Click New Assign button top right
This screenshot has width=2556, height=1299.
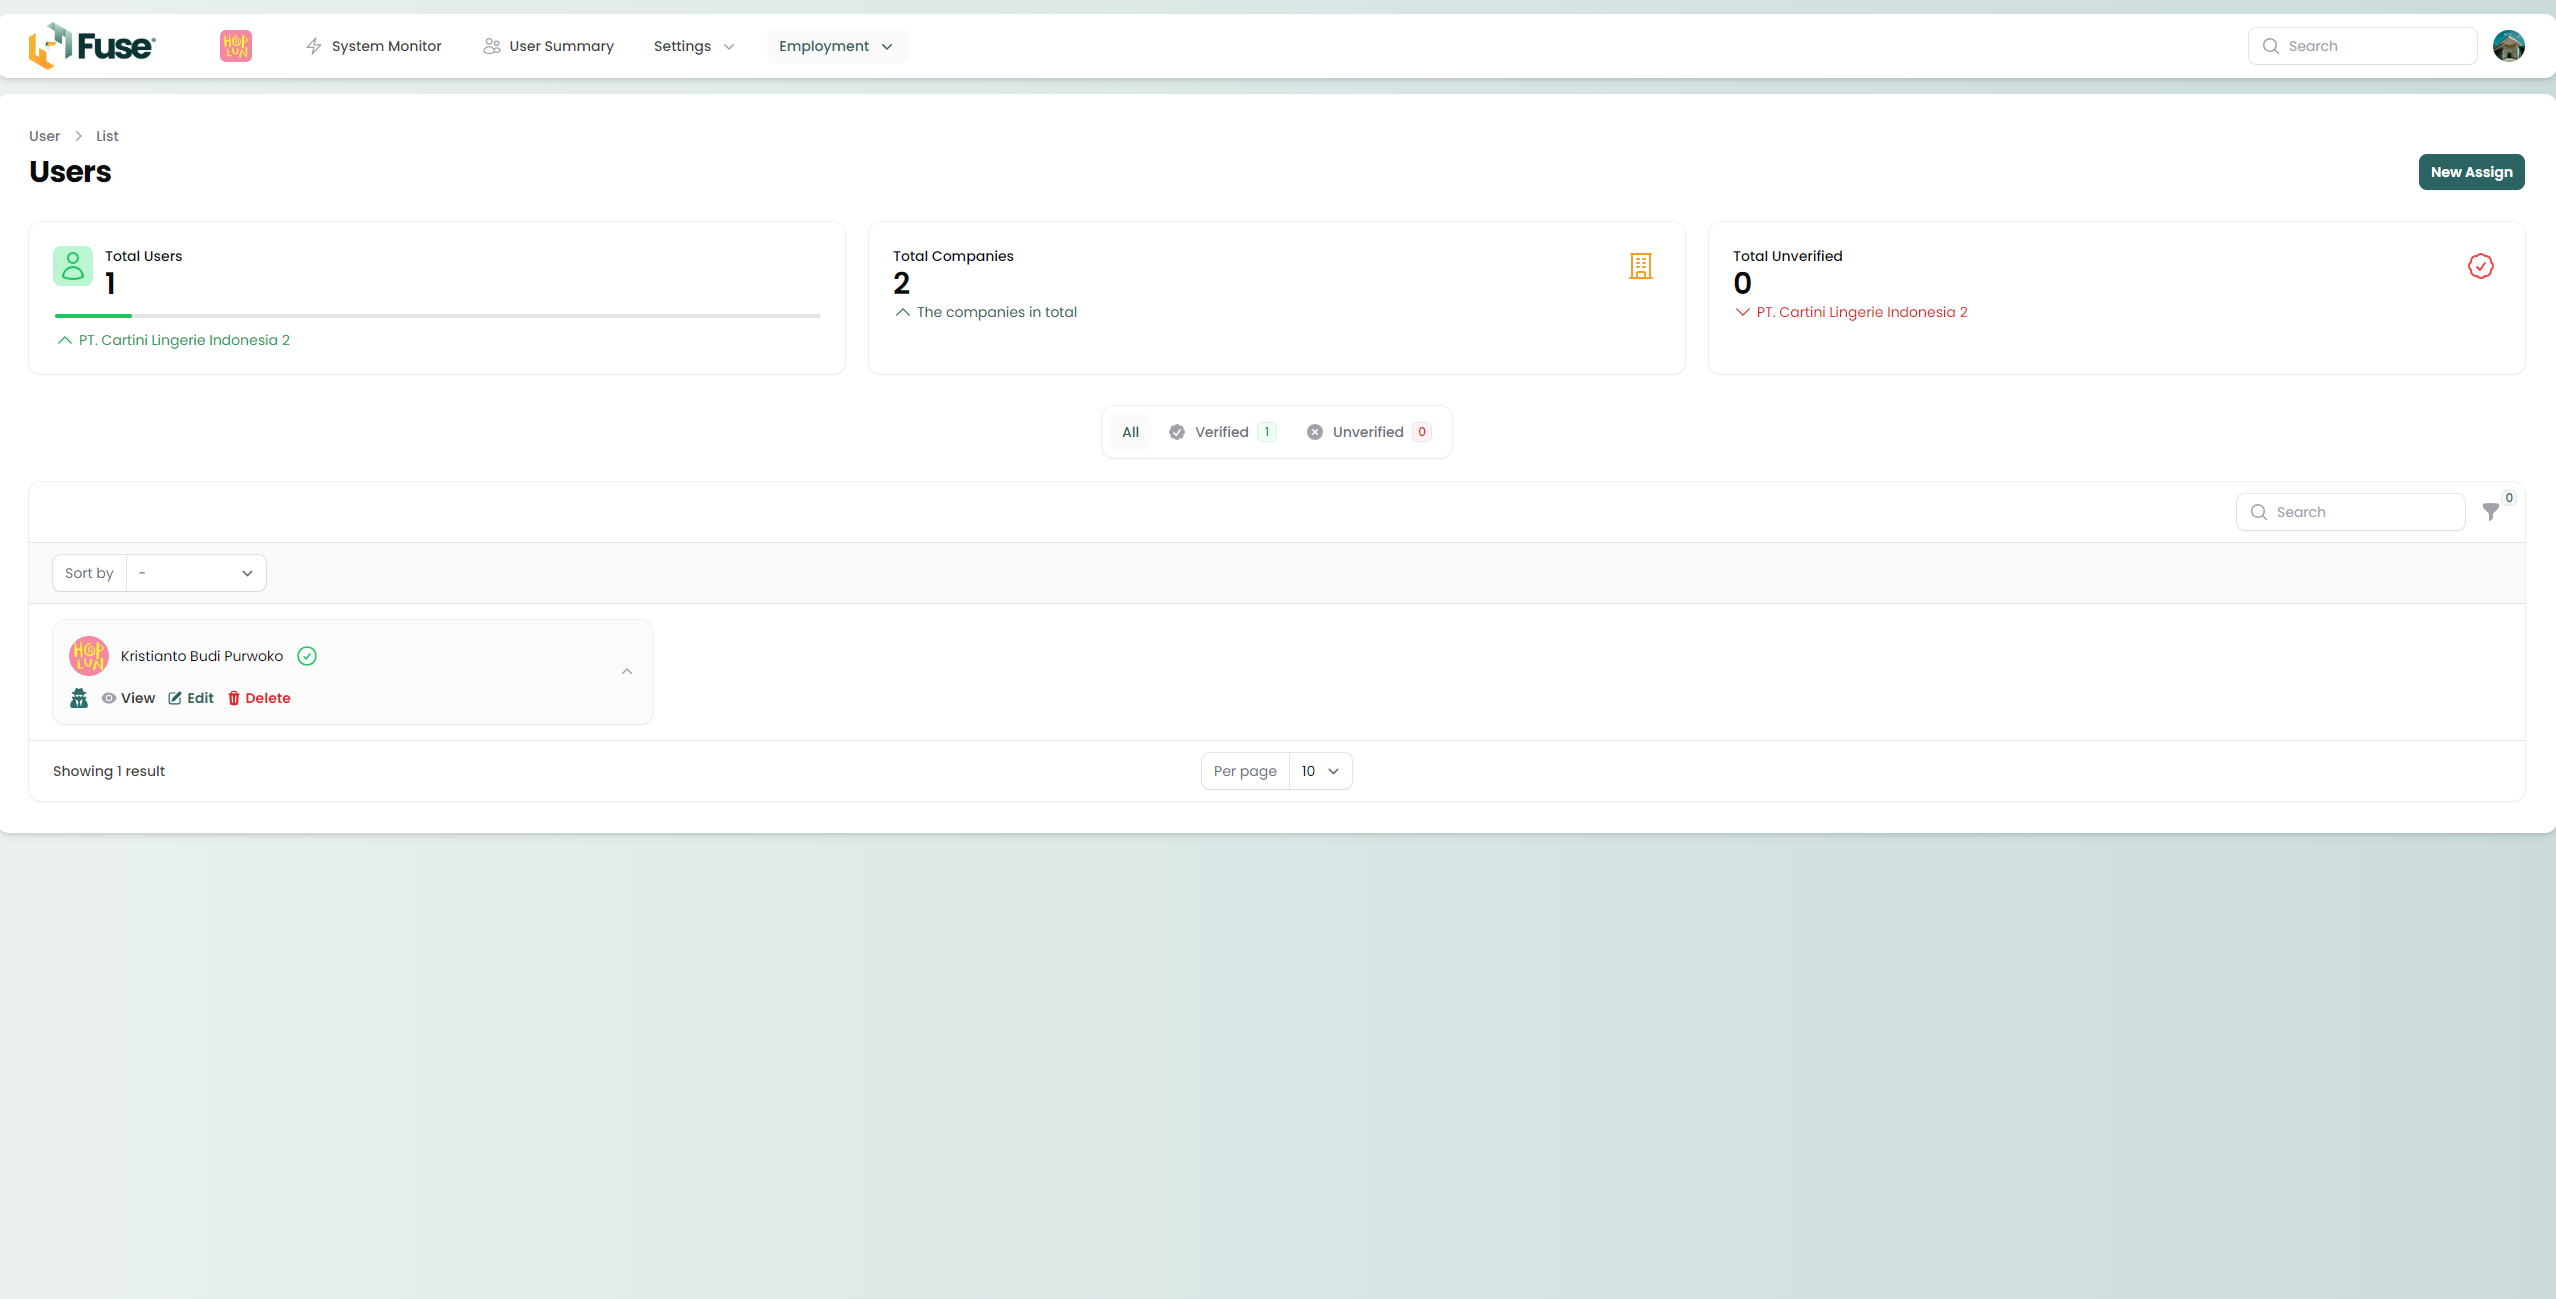(2470, 171)
